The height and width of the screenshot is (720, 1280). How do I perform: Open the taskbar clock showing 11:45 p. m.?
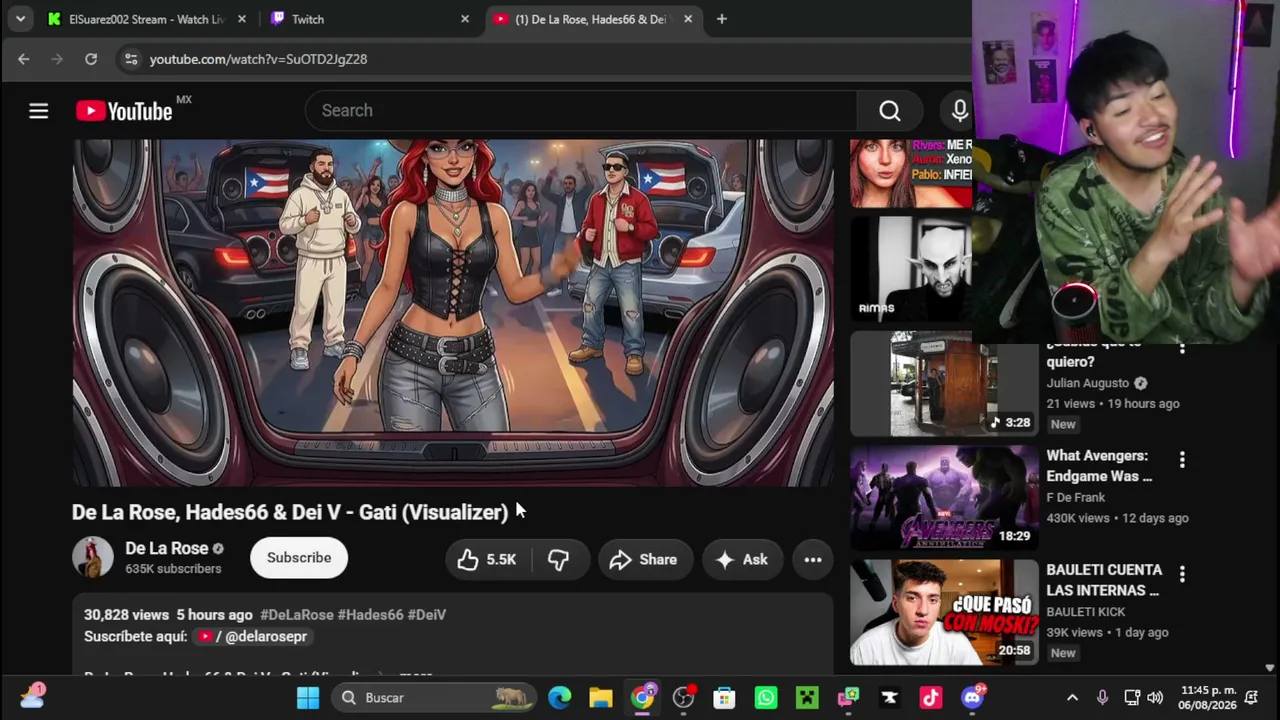[x=1208, y=698]
